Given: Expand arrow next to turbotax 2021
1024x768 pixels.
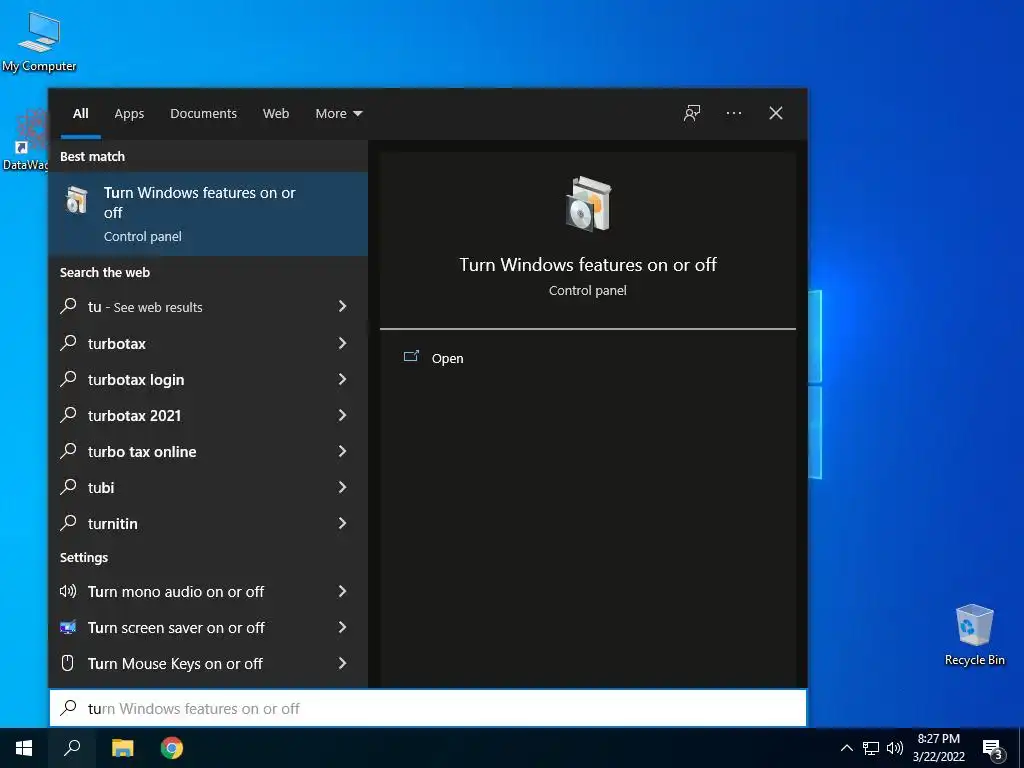Looking at the screenshot, I should [x=342, y=415].
